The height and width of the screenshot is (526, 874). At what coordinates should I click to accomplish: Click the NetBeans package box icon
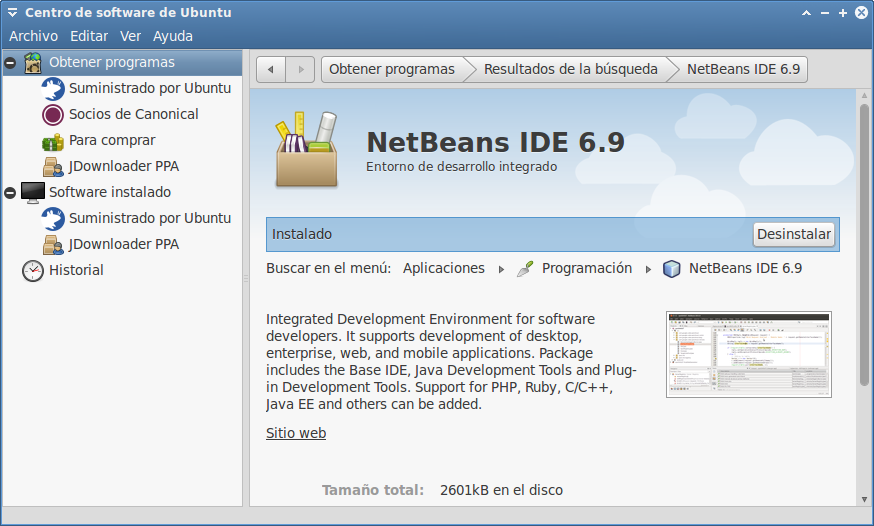[x=307, y=149]
